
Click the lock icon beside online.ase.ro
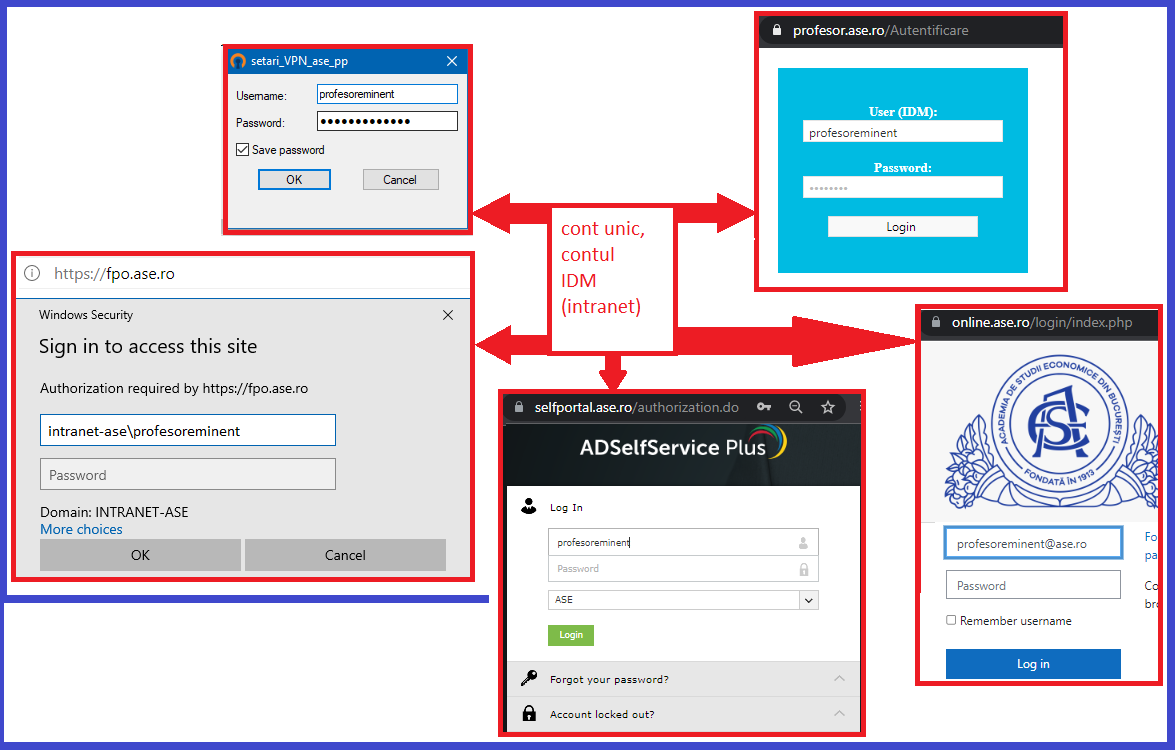click(x=935, y=322)
